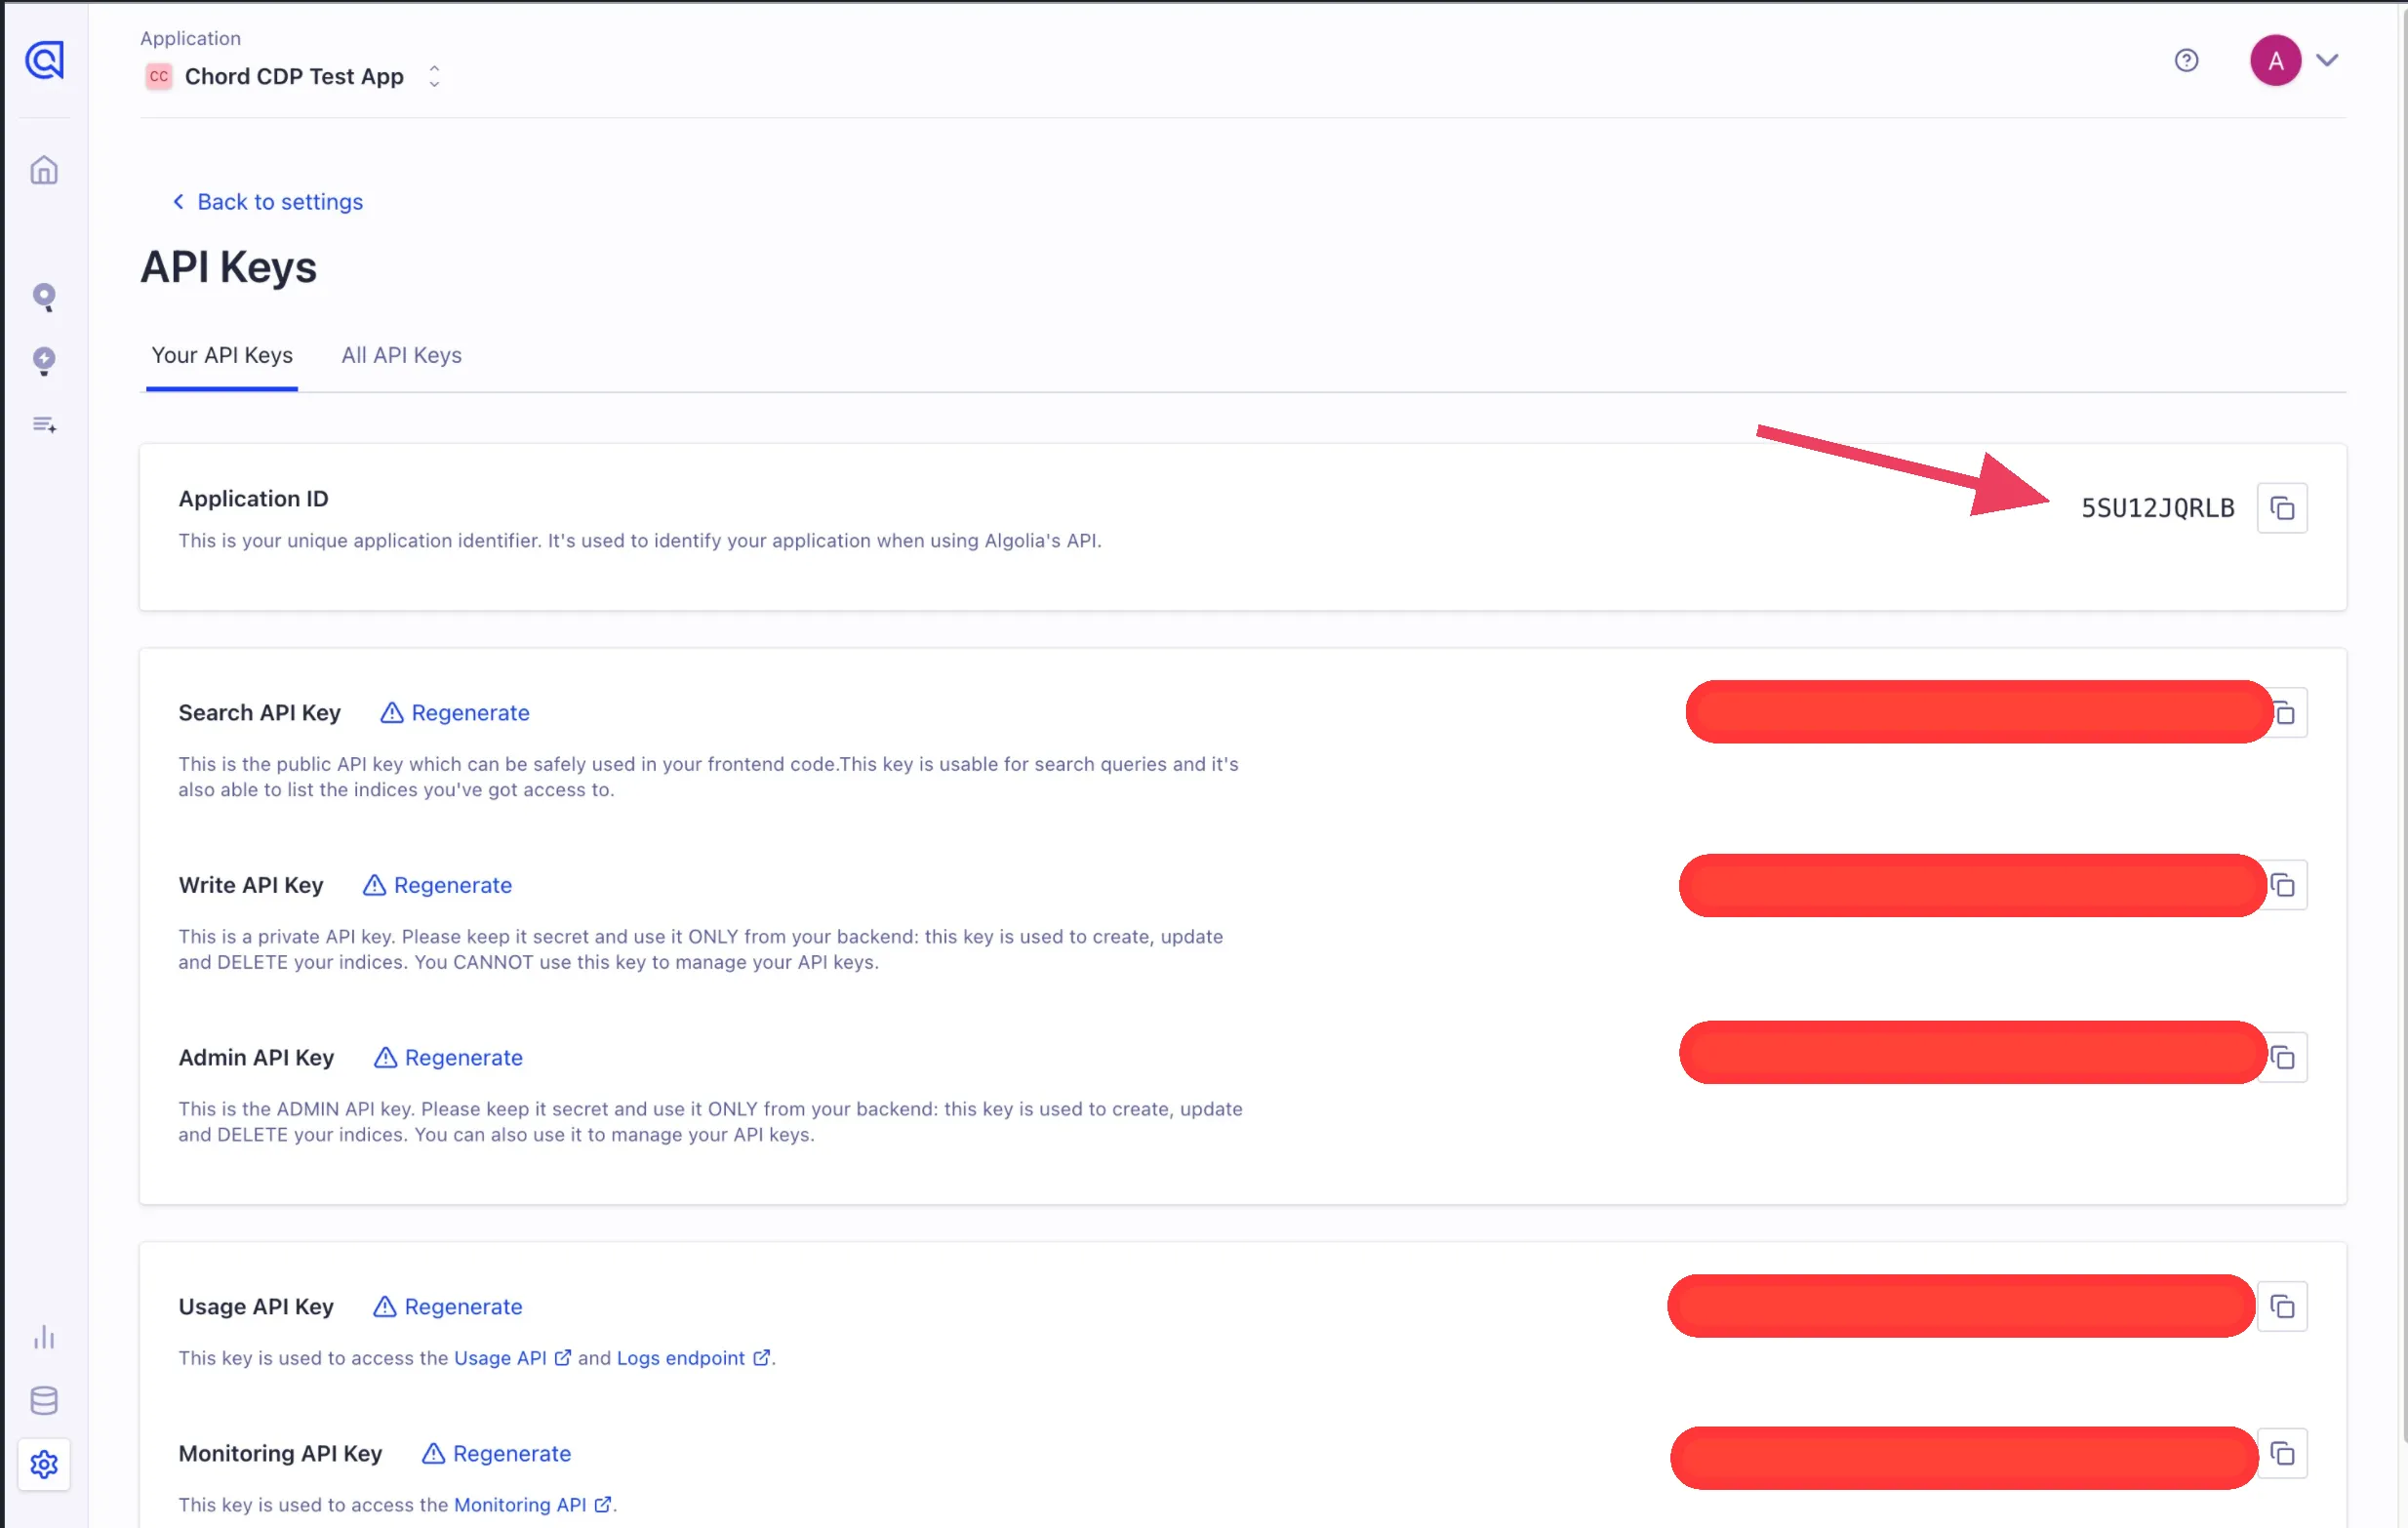The width and height of the screenshot is (2408, 1528).
Task: Regenerate the Usage API Key
Action: point(447,1306)
